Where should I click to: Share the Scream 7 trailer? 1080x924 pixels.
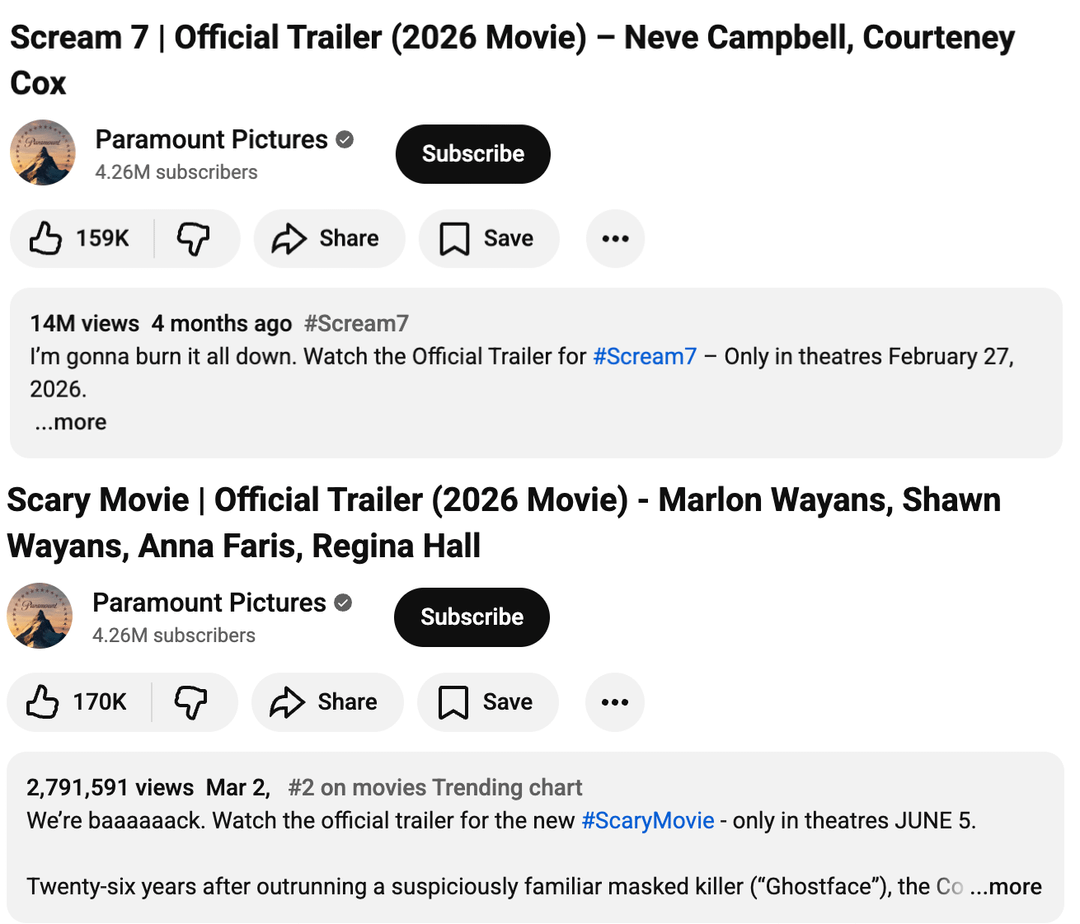328,239
